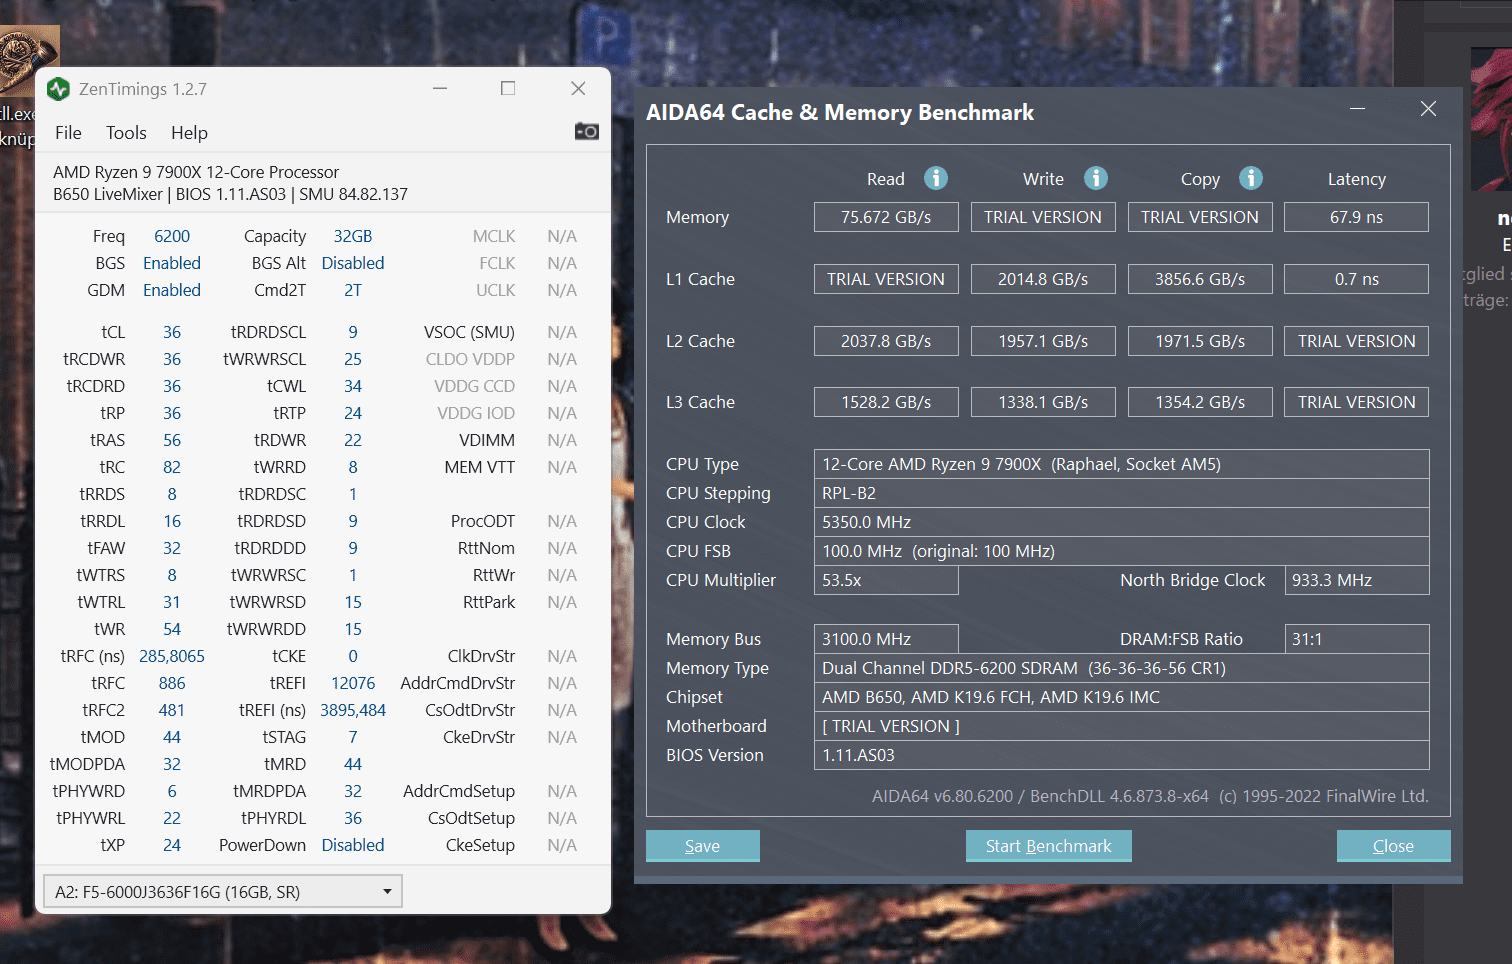Click the ZenTimings app logo icon
1512x964 pixels.
pyautogui.click(x=59, y=89)
